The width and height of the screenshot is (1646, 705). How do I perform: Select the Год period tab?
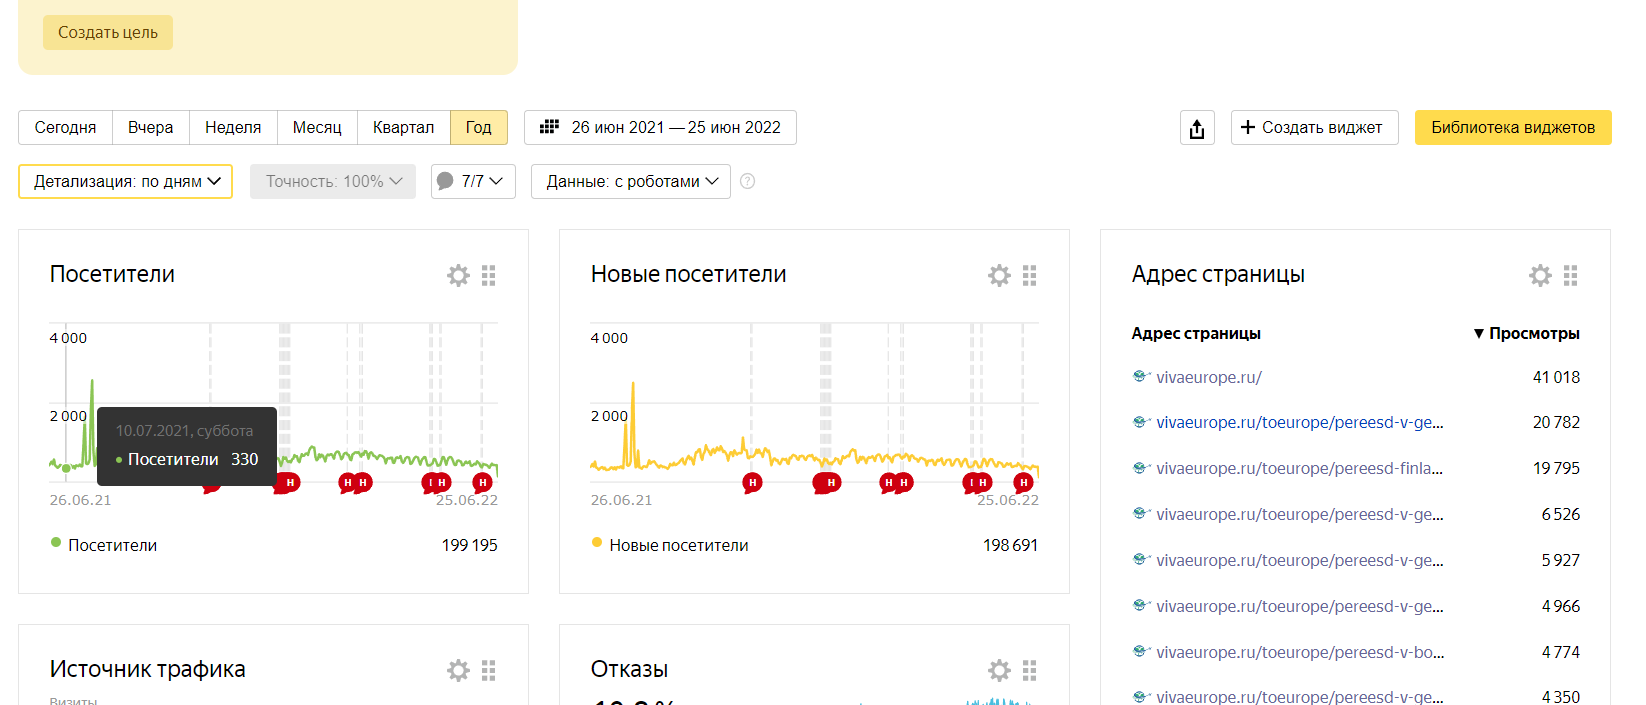click(x=479, y=128)
